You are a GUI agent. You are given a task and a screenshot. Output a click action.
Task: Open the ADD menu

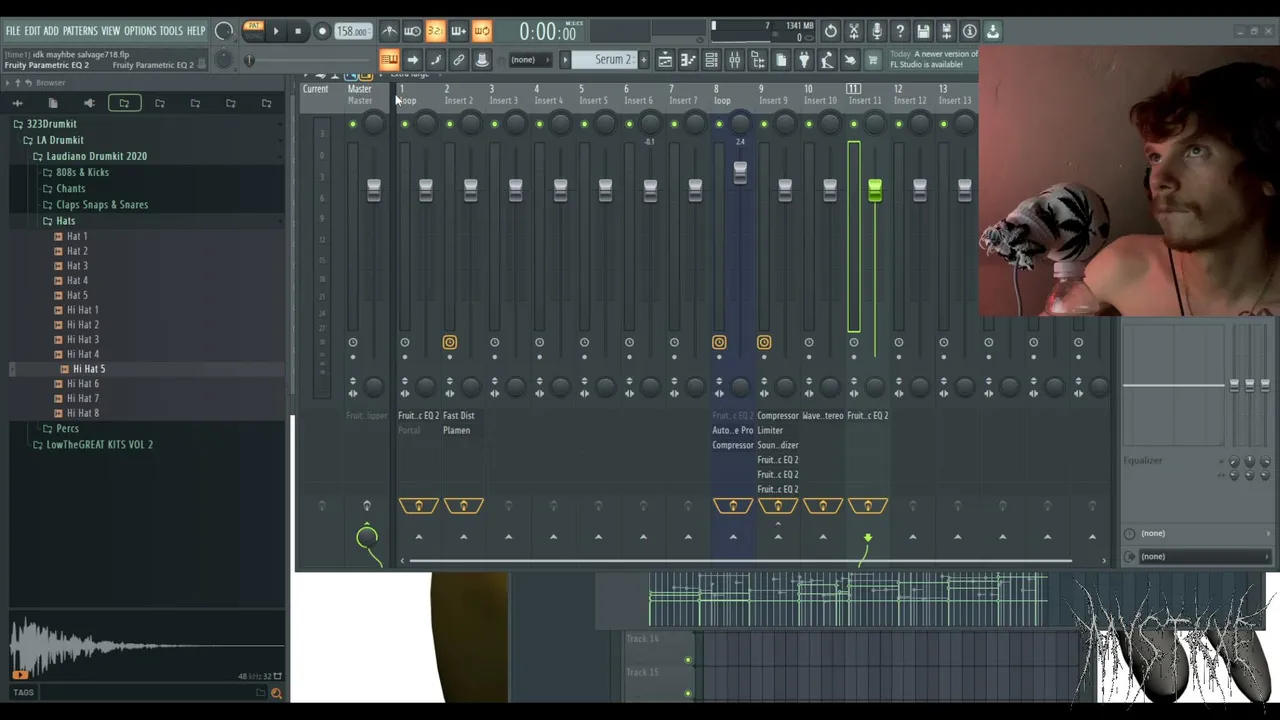point(51,31)
